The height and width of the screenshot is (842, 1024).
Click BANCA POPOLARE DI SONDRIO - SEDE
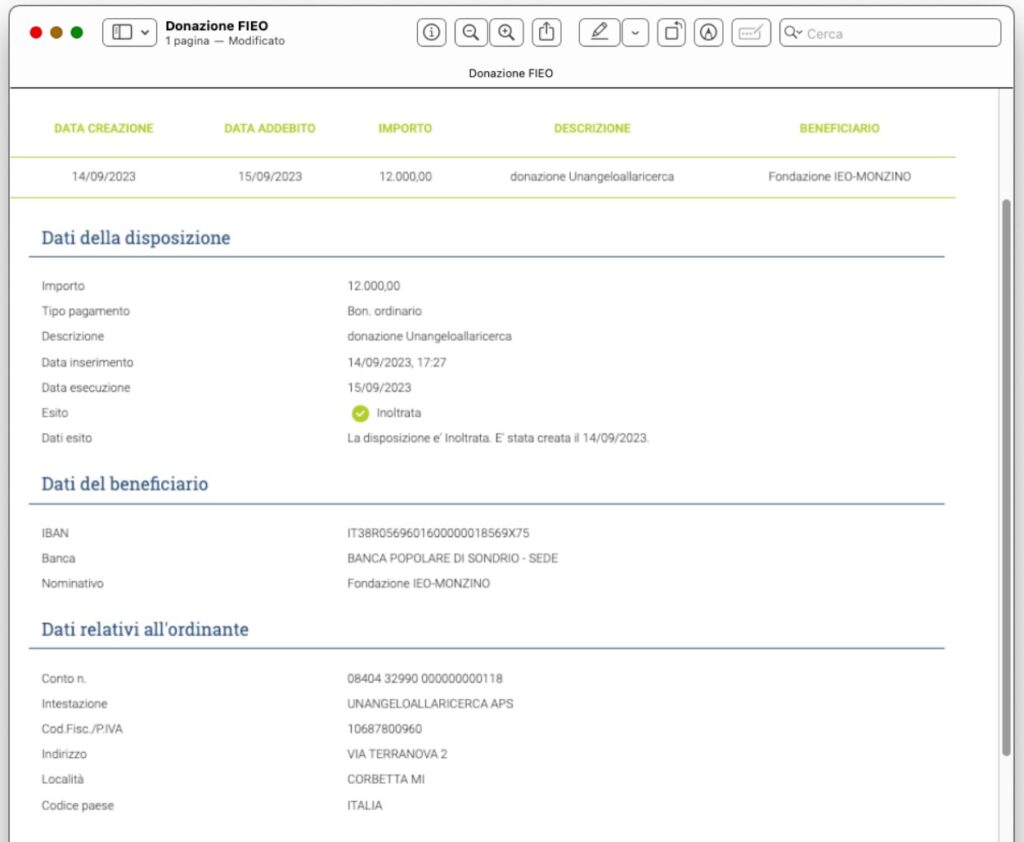click(x=453, y=559)
